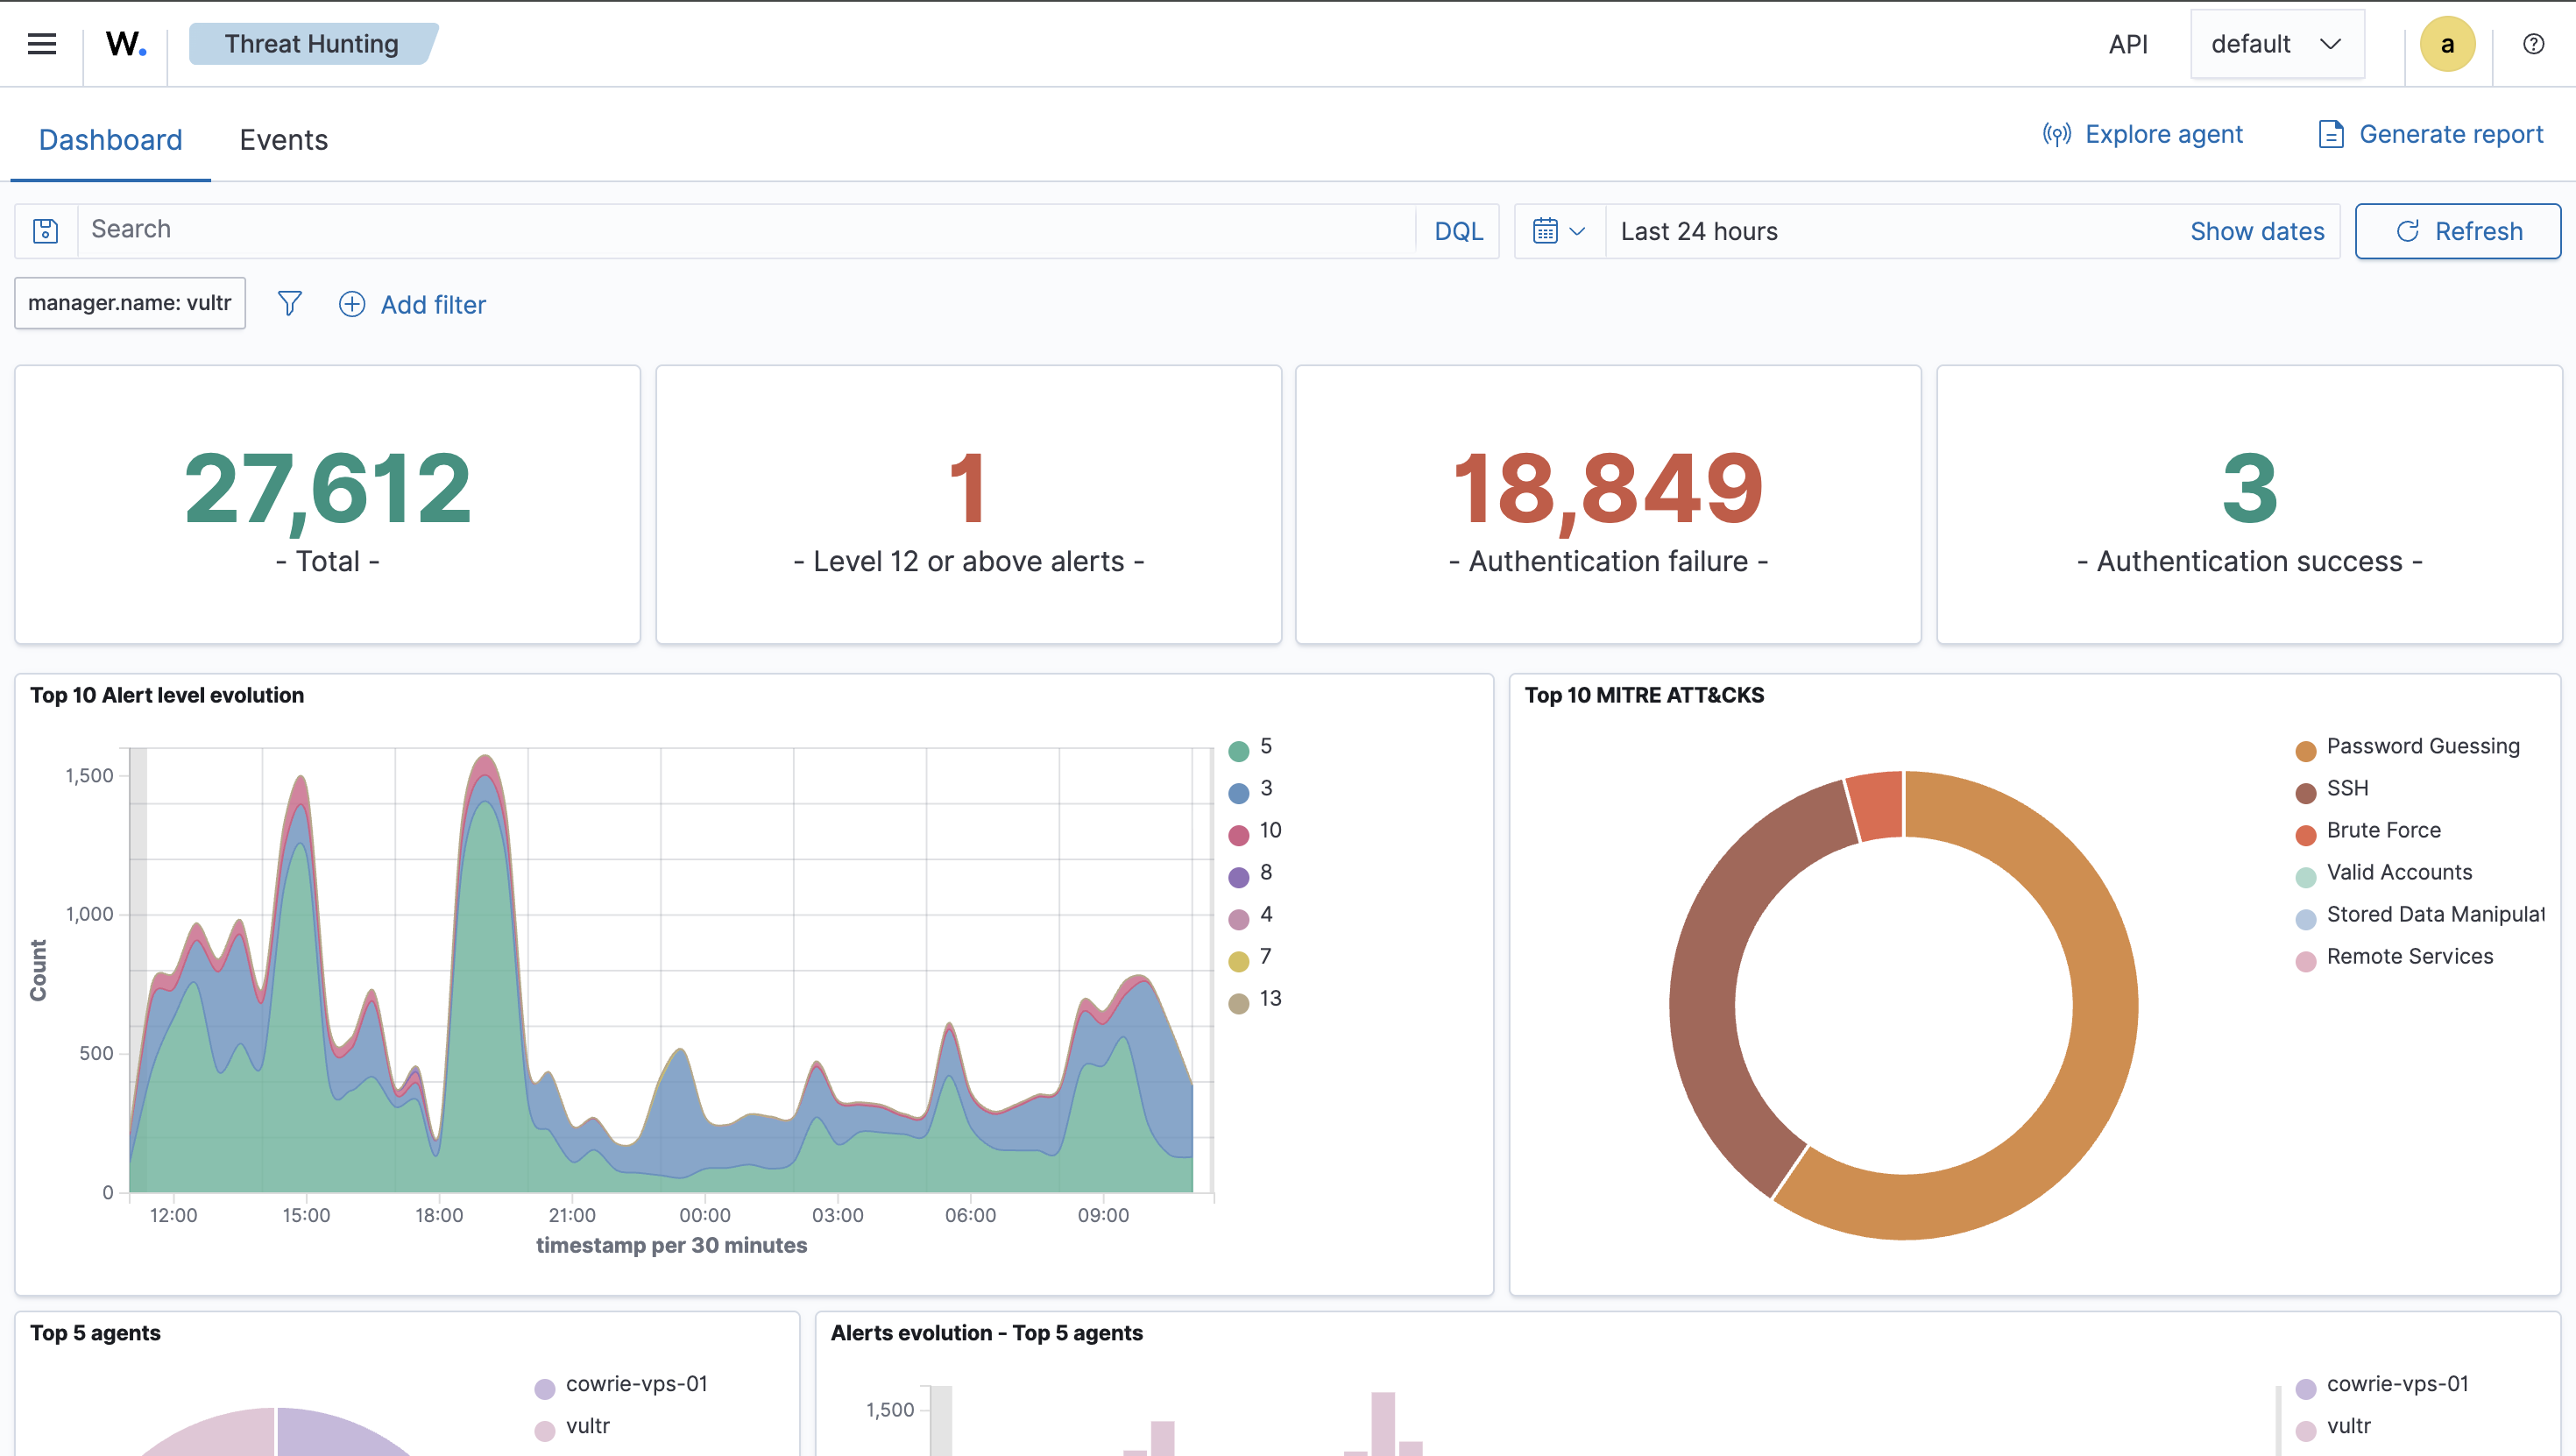Focus the Search query input field
This screenshot has width=2576, height=1456.
pyautogui.click(x=745, y=230)
